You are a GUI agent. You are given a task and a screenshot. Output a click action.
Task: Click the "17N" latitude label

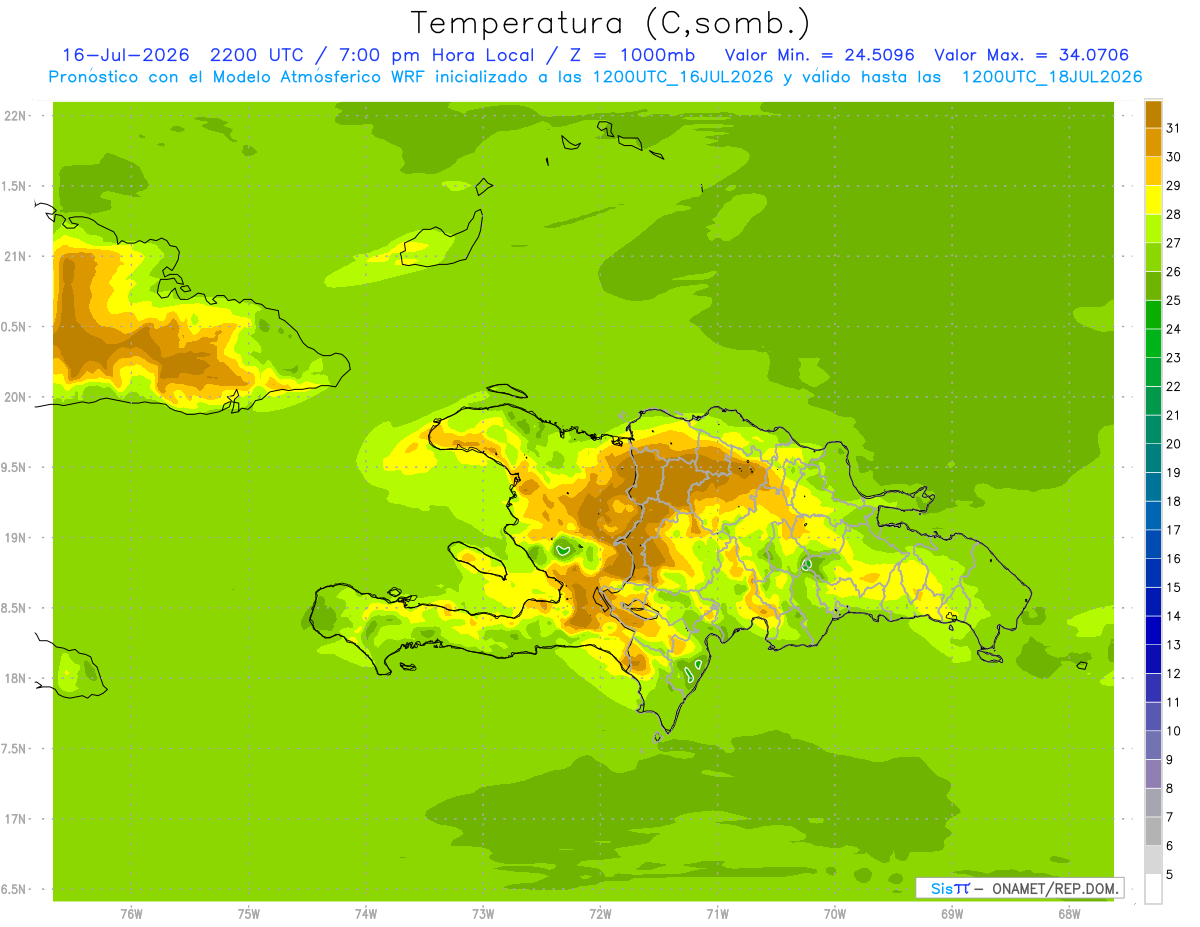pos(14,819)
